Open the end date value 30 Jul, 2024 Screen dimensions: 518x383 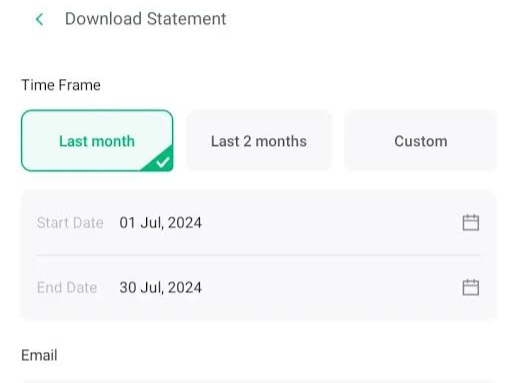coord(160,287)
